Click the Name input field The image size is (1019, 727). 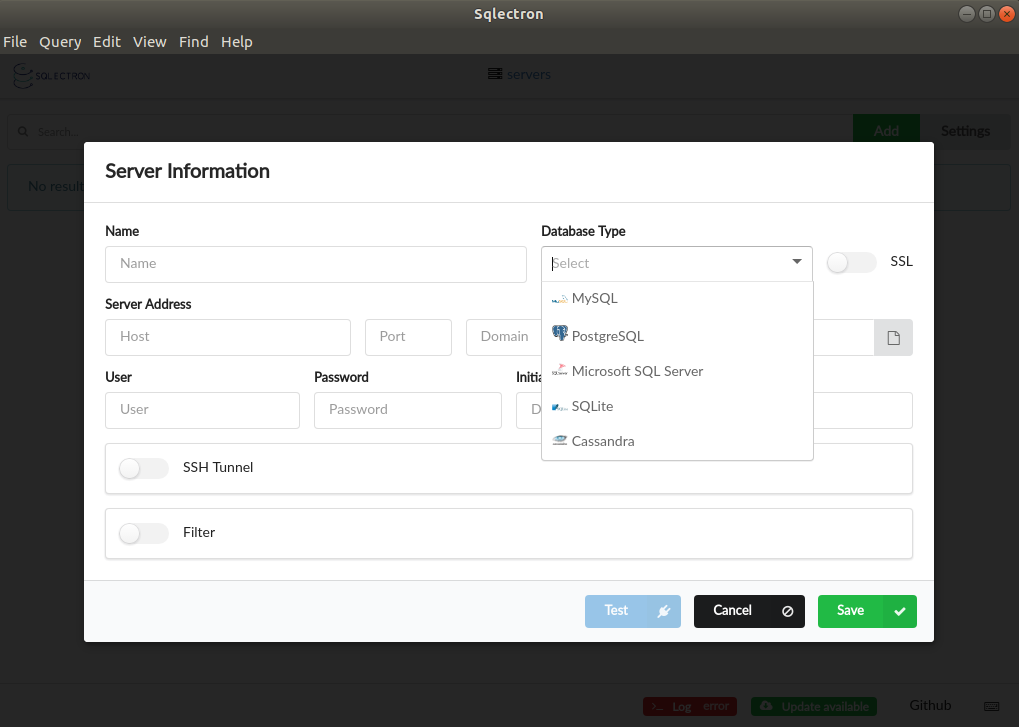[x=316, y=264]
